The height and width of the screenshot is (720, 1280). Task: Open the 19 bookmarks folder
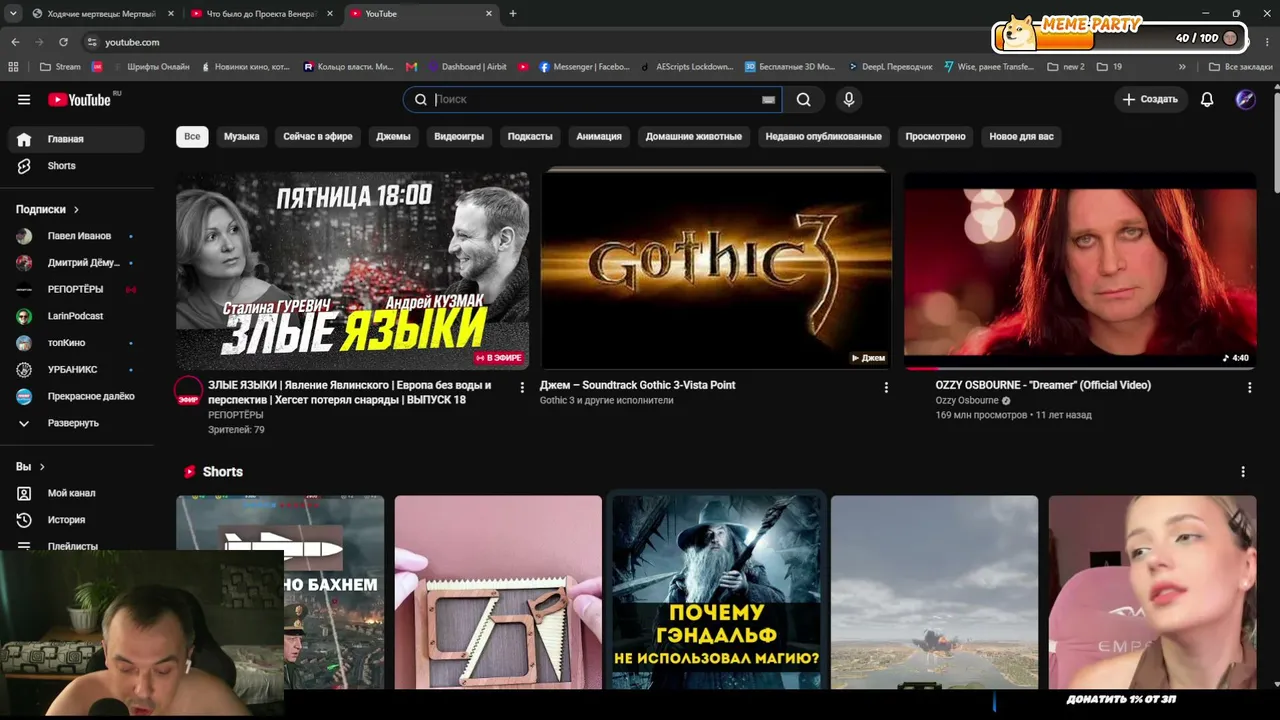pos(1109,67)
